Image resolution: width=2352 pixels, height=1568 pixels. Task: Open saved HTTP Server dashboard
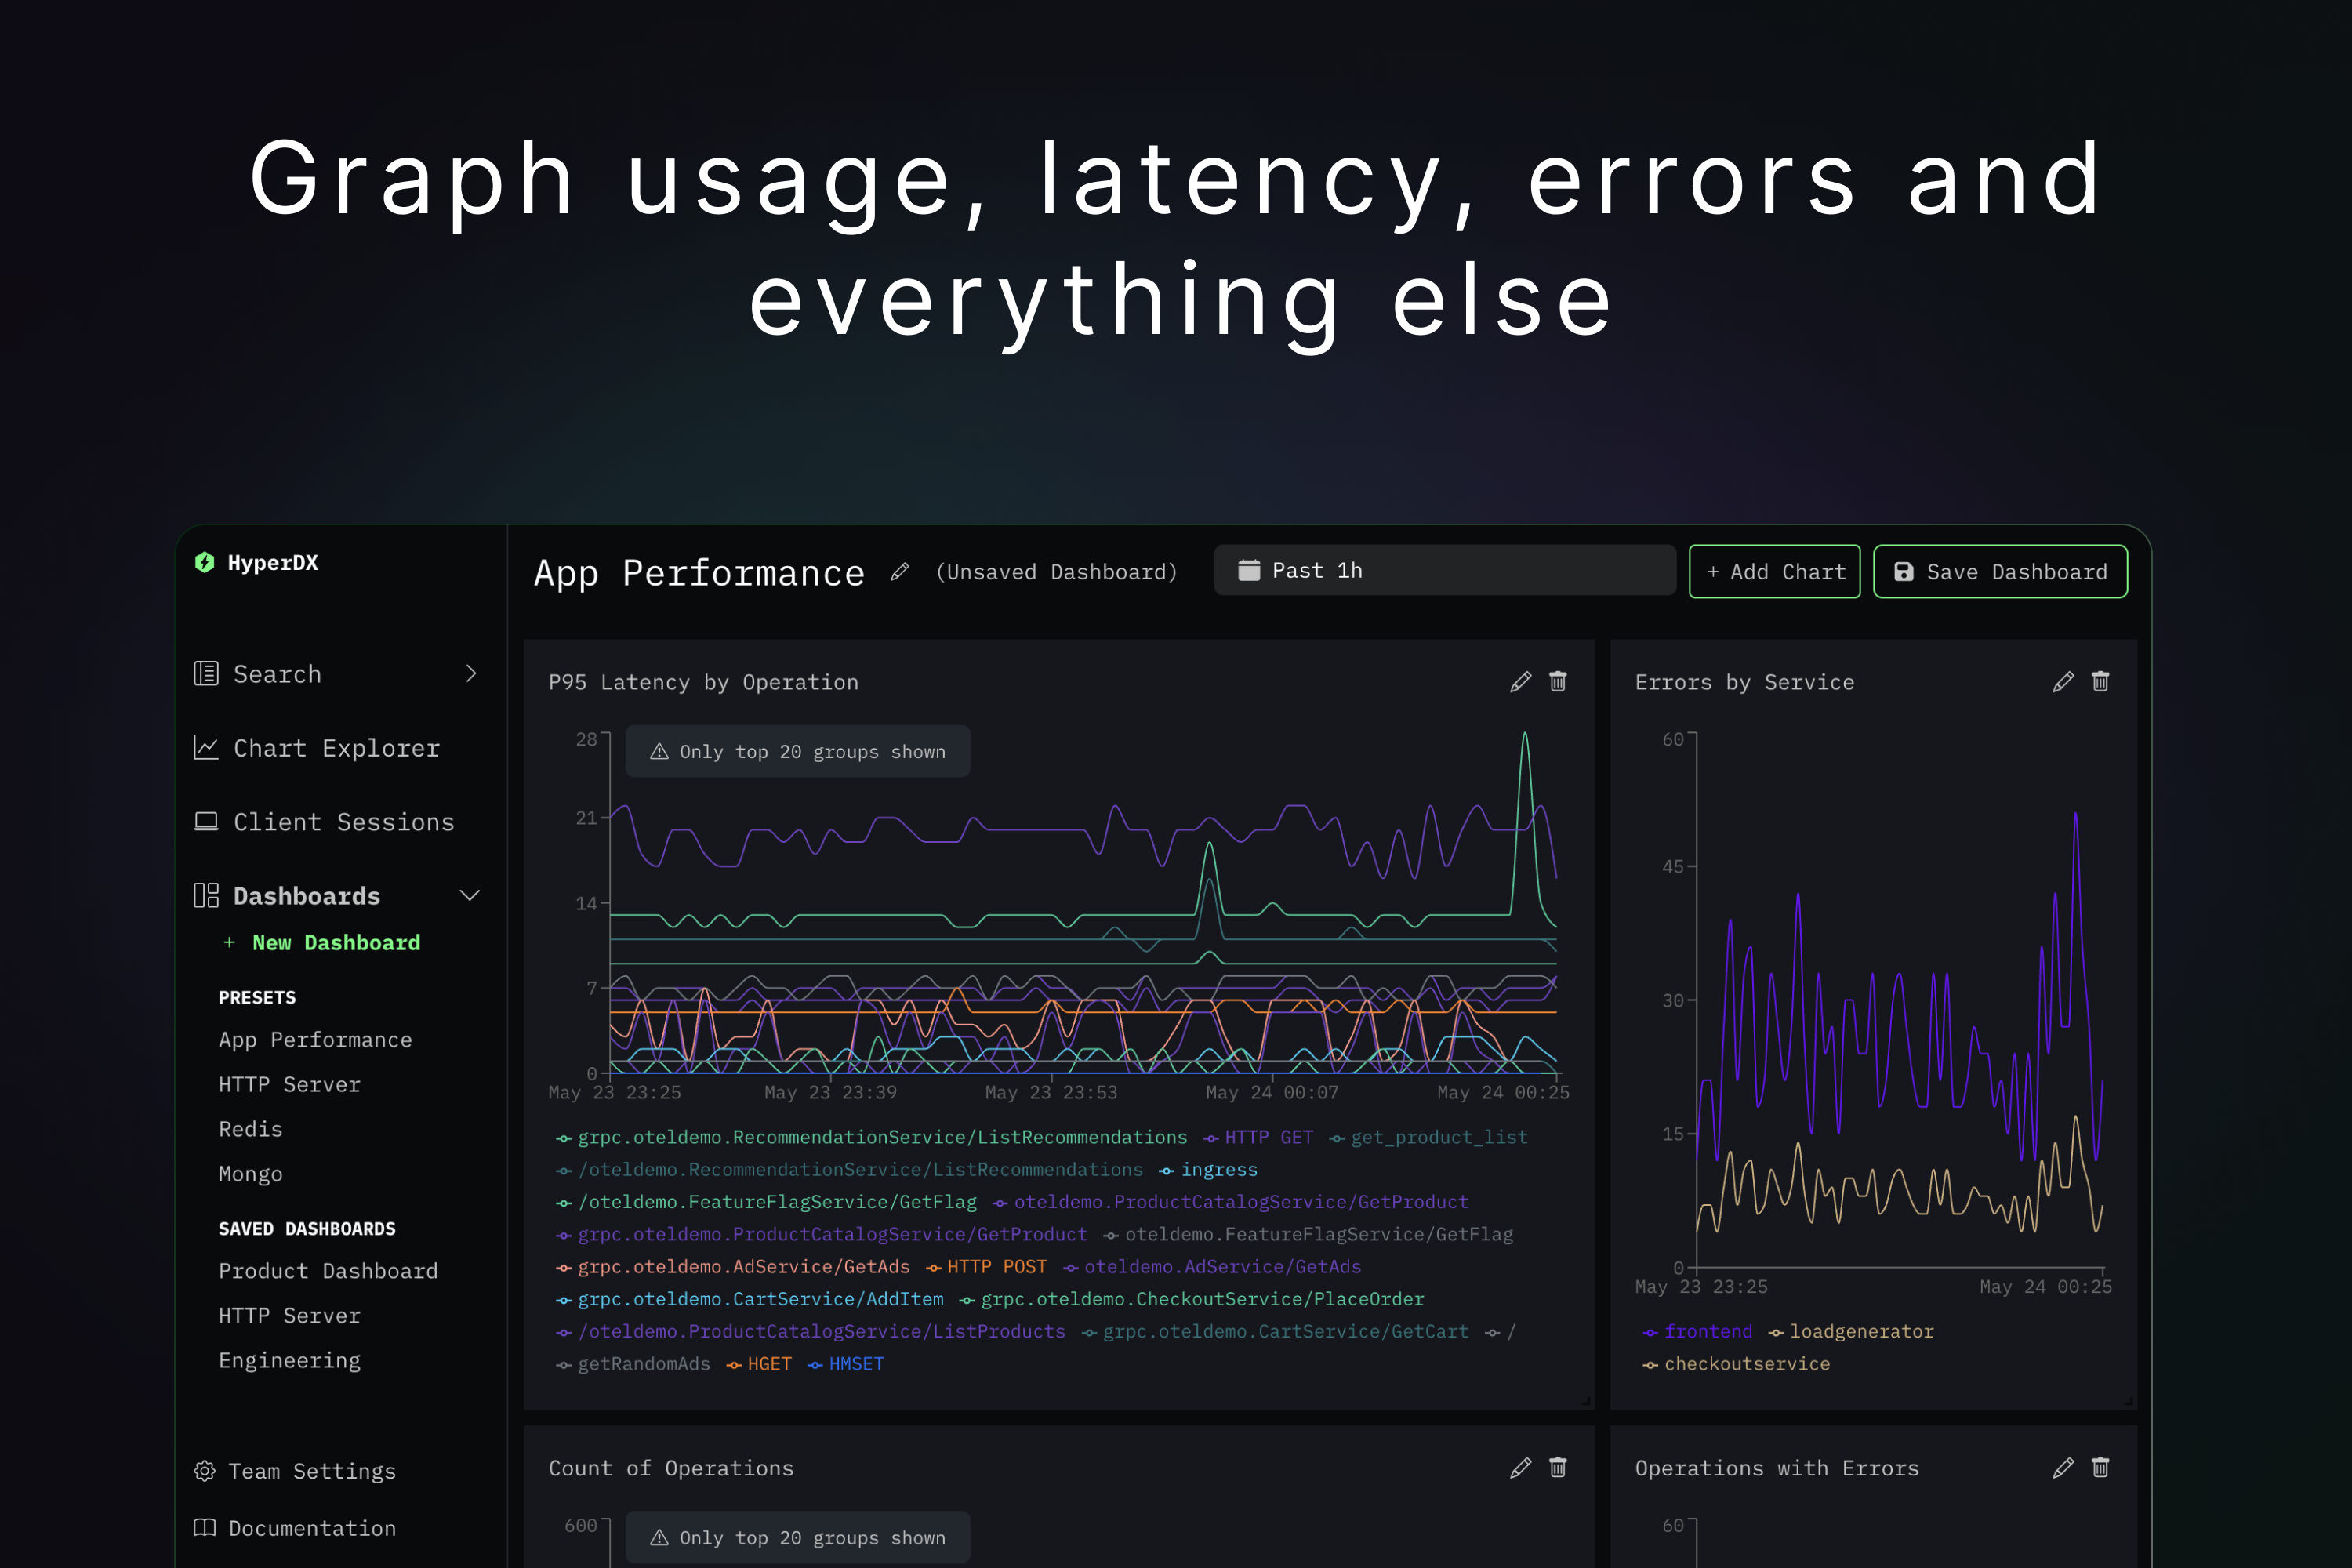290,1316
